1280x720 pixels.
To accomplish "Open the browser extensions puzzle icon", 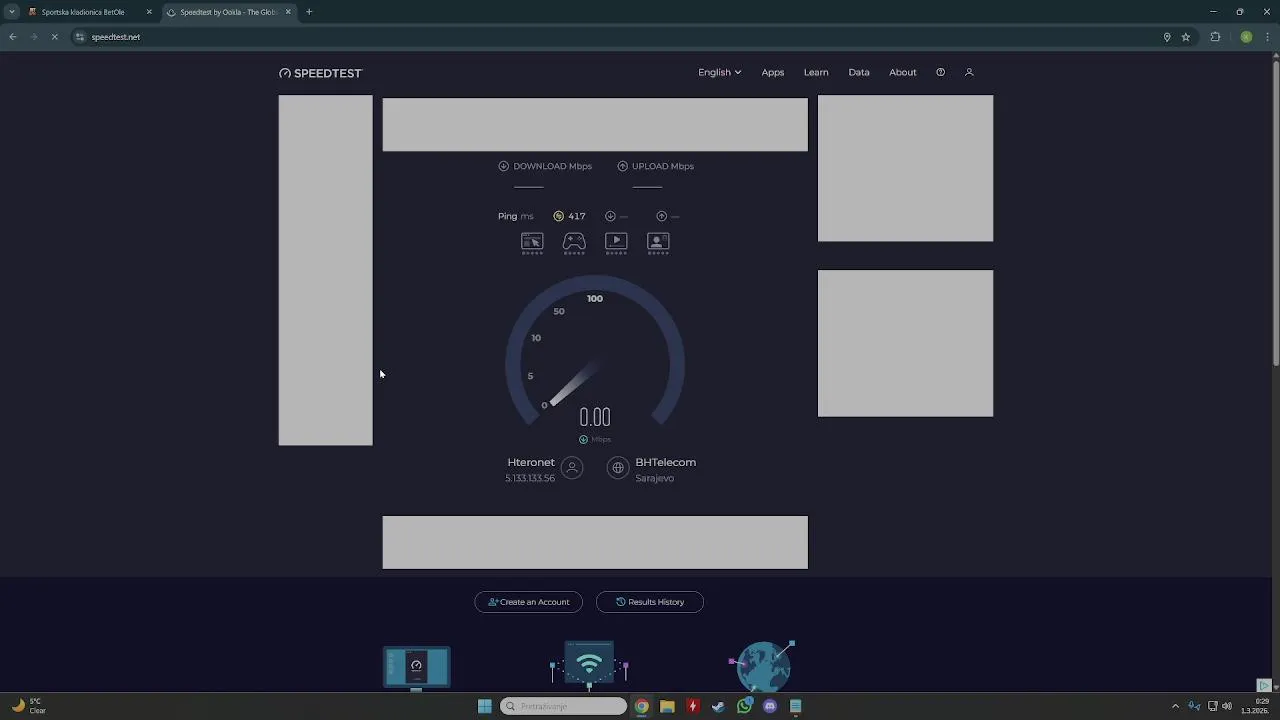I will tap(1215, 37).
